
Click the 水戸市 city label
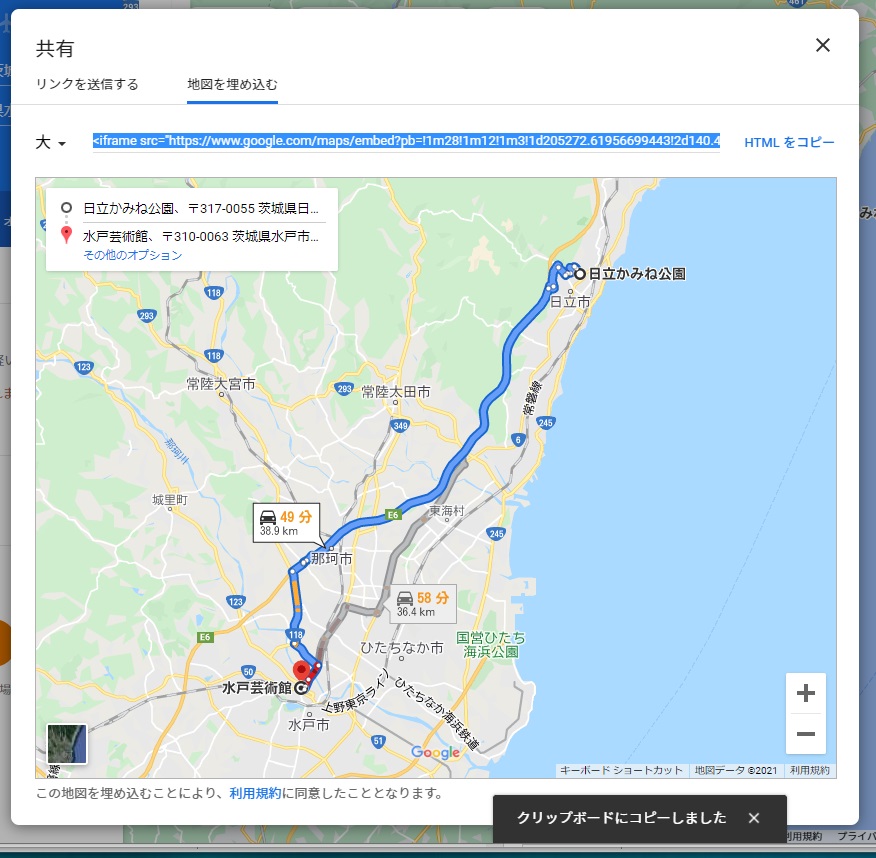click(x=308, y=724)
